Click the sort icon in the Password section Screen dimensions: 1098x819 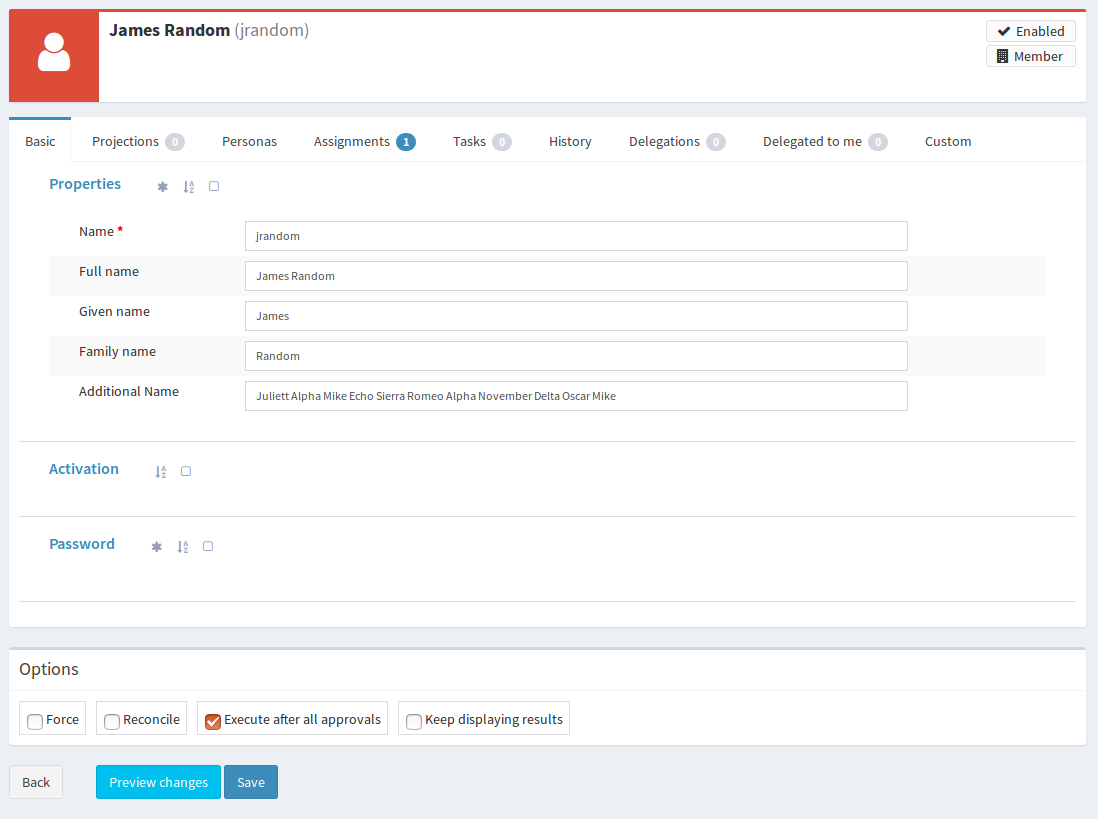click(183, 547)
